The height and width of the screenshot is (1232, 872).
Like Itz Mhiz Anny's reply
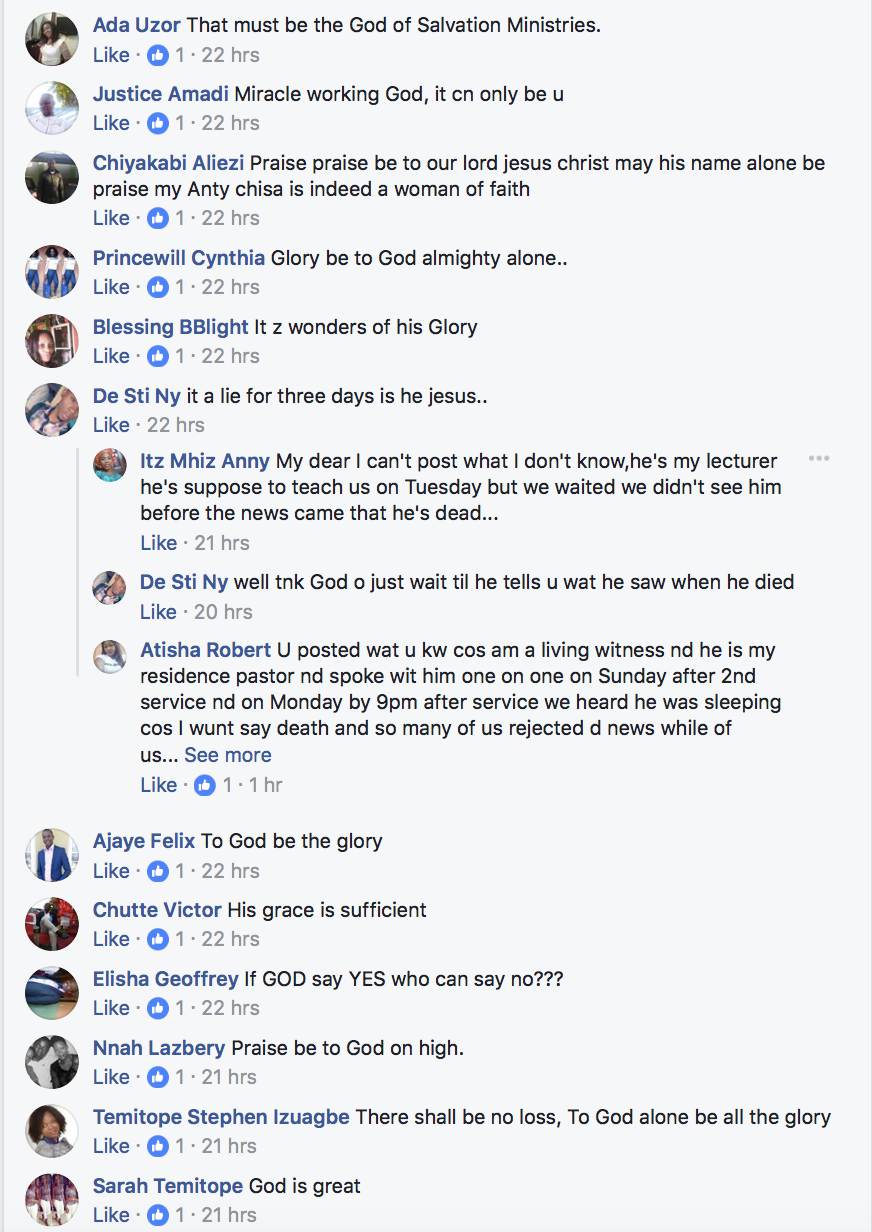[158, 543]
